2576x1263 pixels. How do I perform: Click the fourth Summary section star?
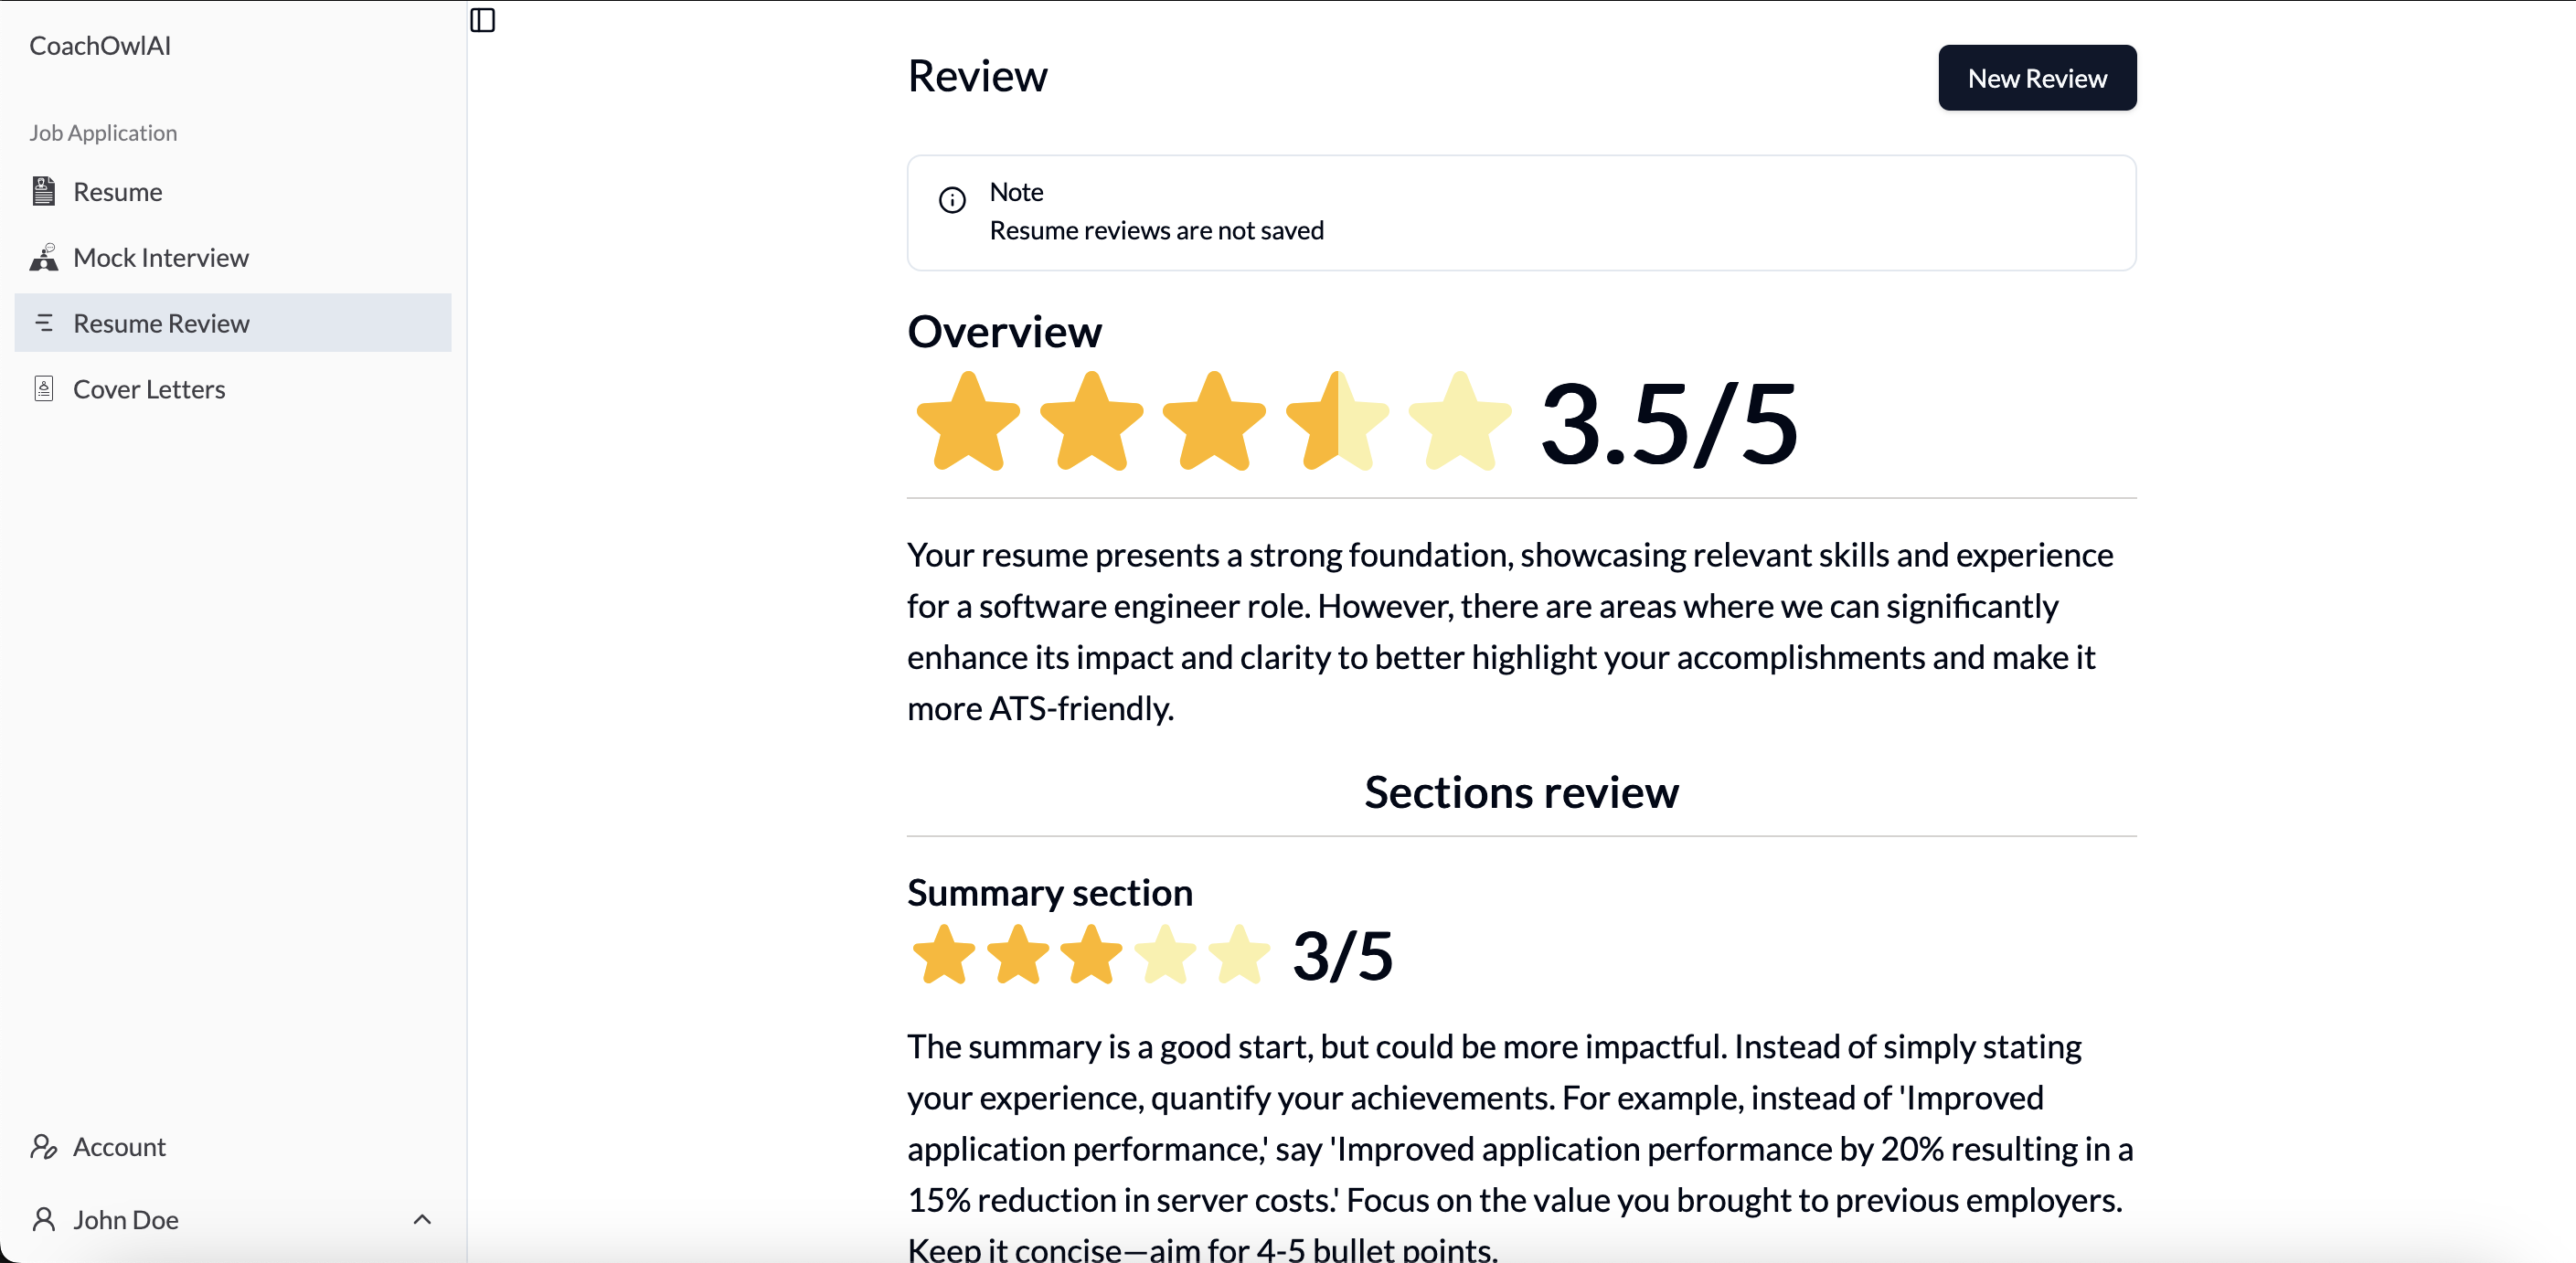pos(1165,955)
